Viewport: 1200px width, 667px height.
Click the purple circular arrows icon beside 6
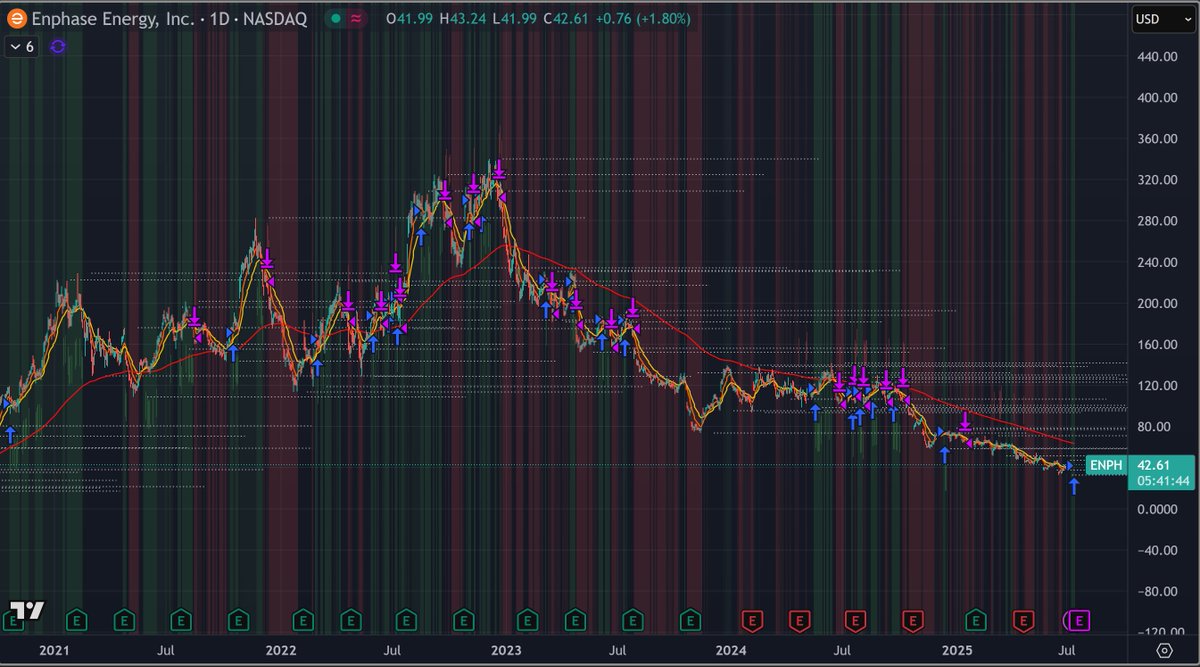pyautogui.click(x=57, y=46)
